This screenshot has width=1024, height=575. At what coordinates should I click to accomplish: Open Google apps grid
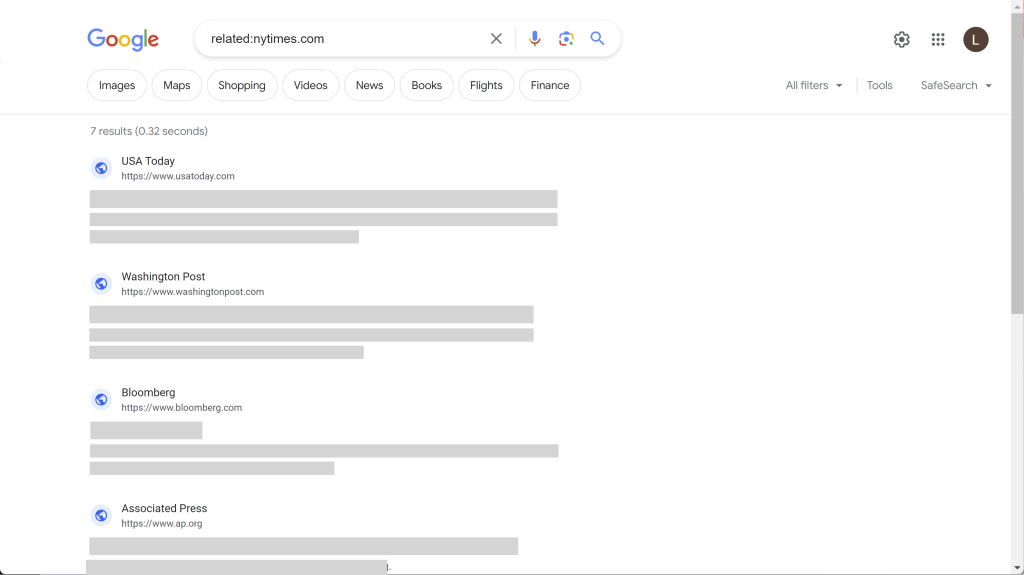point(938,39)
